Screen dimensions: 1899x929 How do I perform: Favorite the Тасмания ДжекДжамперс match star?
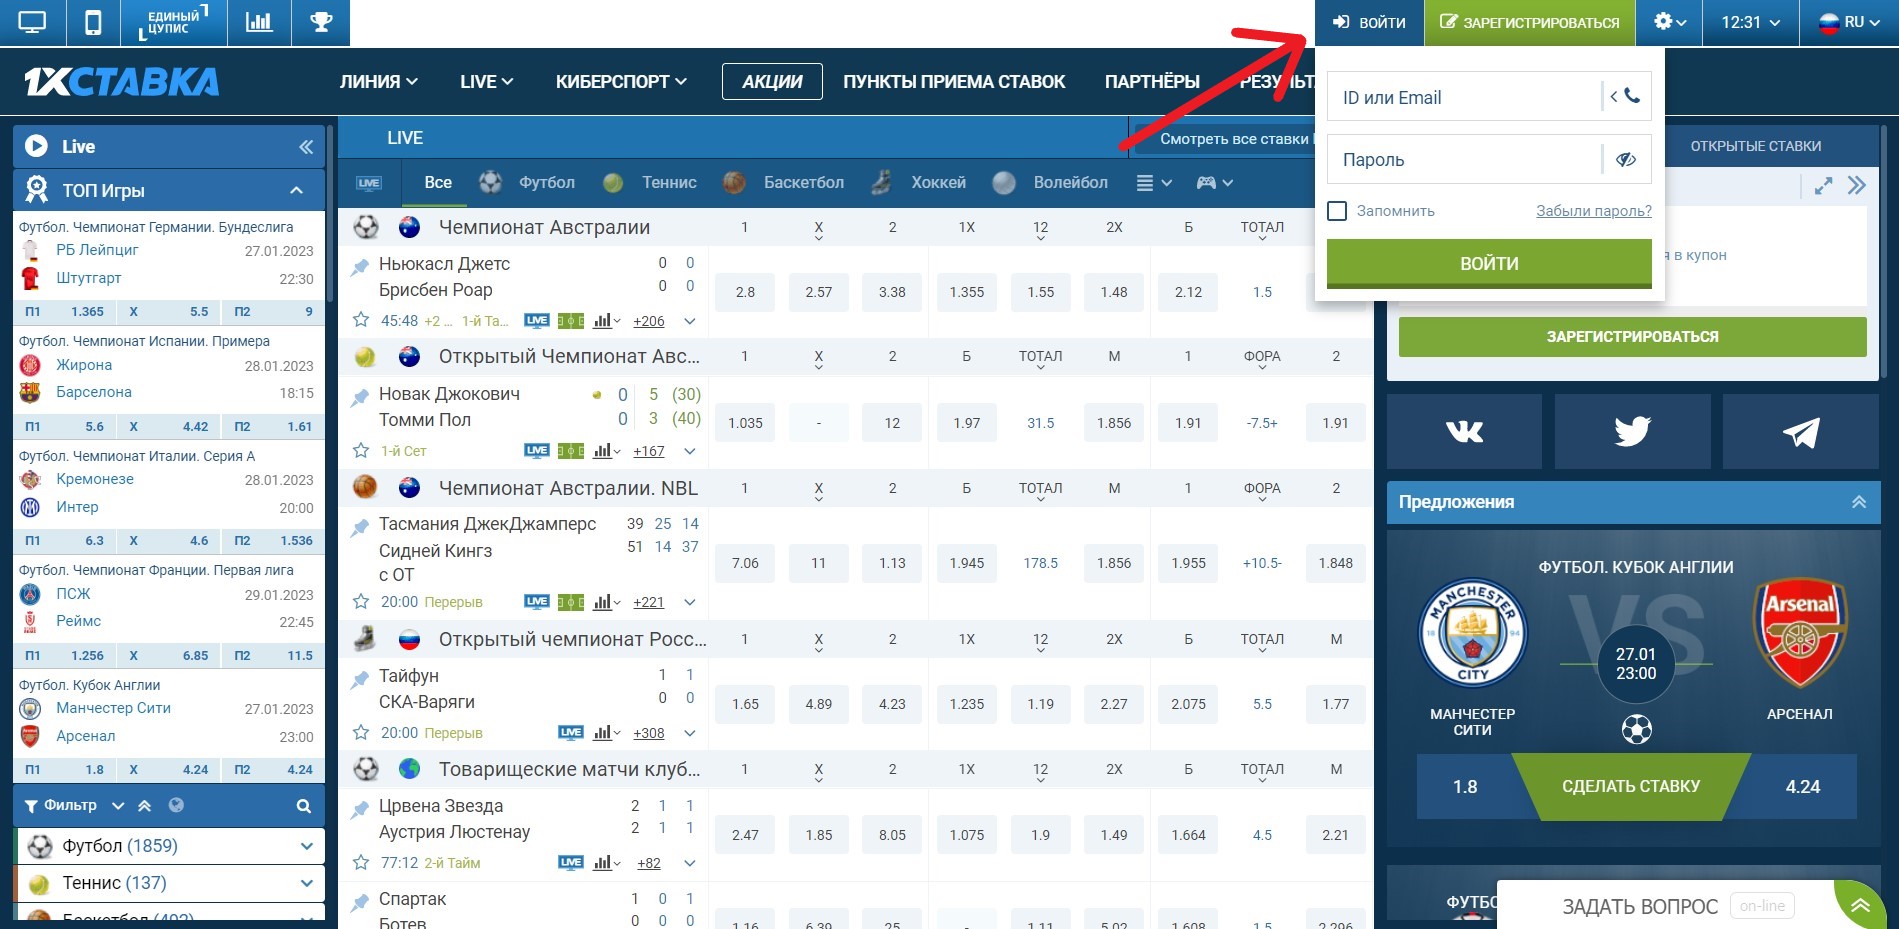click(x=361, y=601)
